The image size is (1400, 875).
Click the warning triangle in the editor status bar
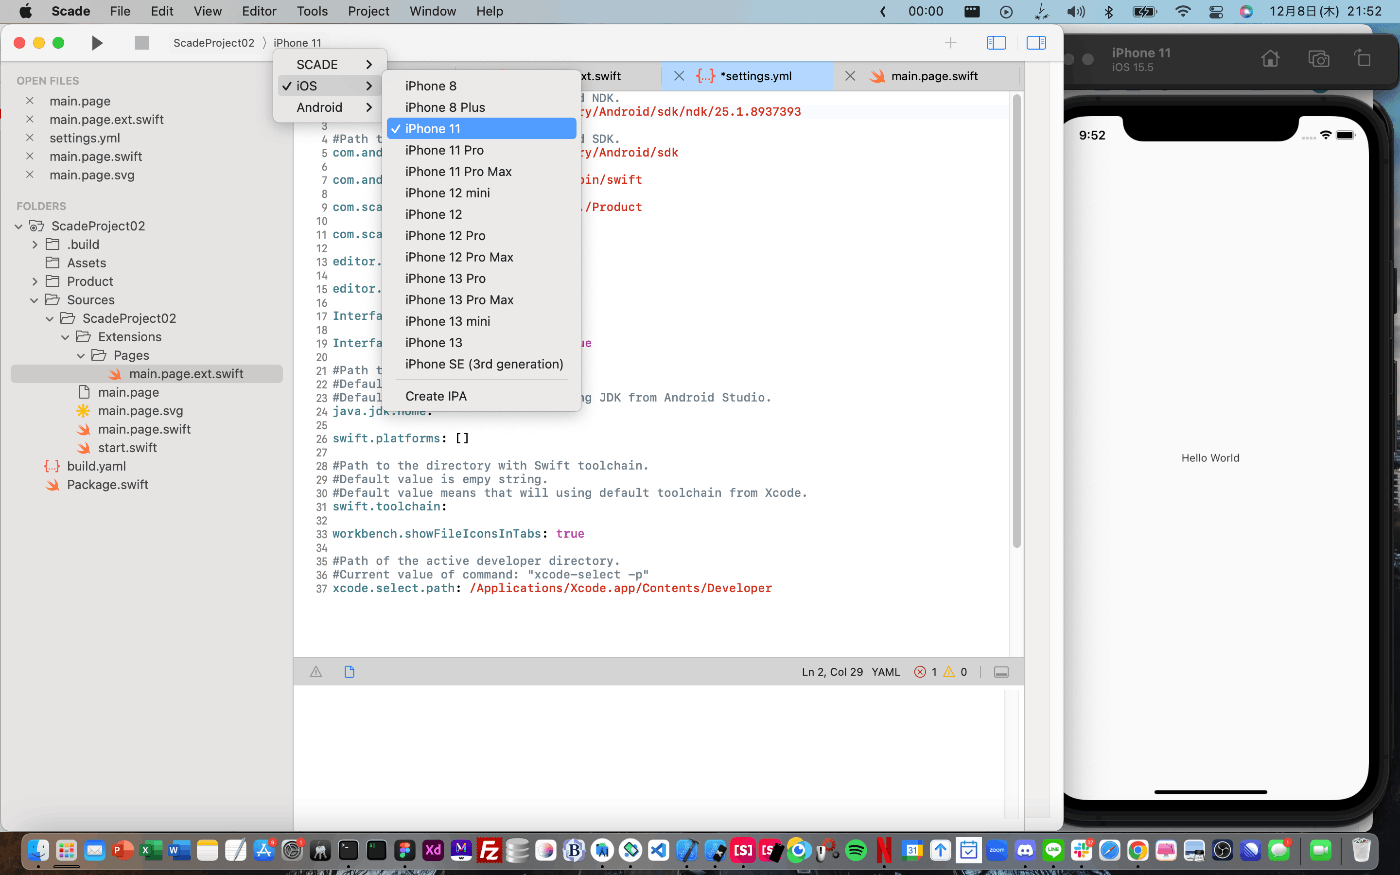(x=316, y=672)
